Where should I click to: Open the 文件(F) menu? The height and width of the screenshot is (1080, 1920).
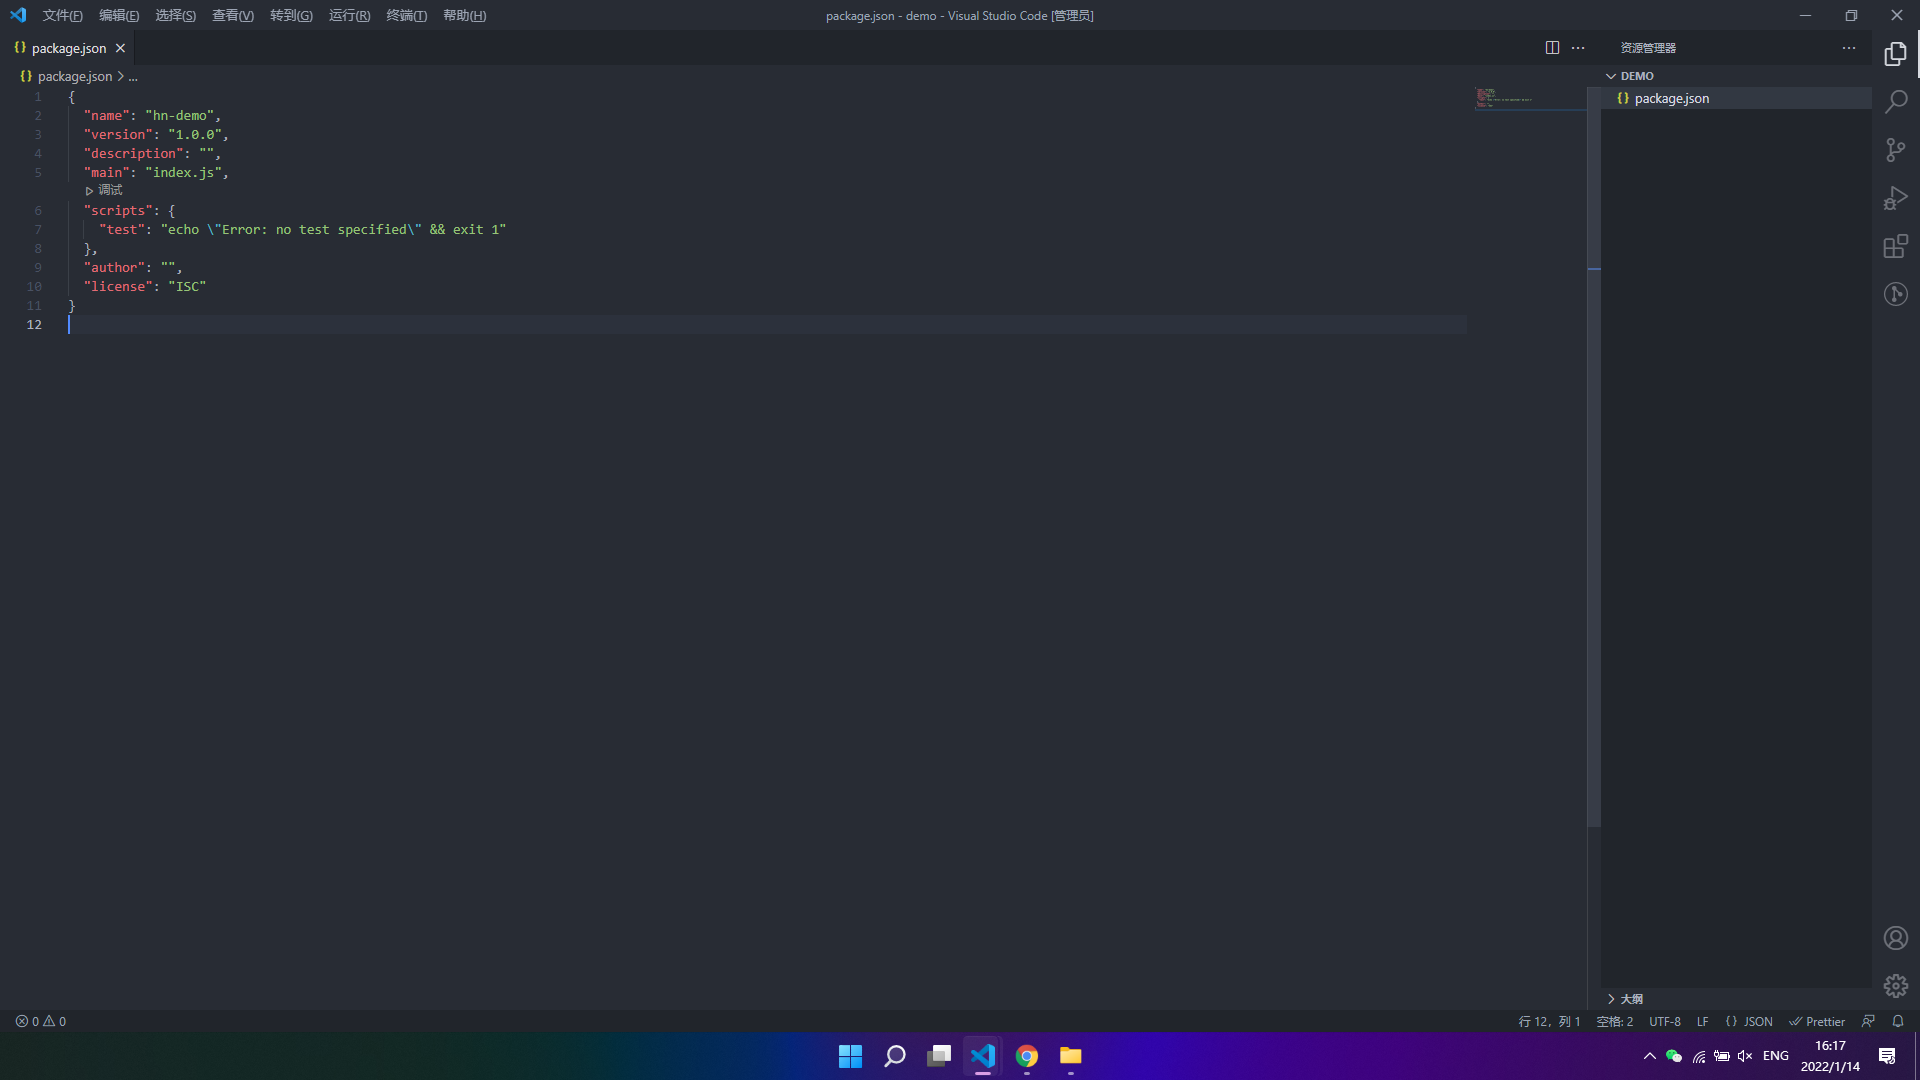pyautogui.click(x=62, y=15)
